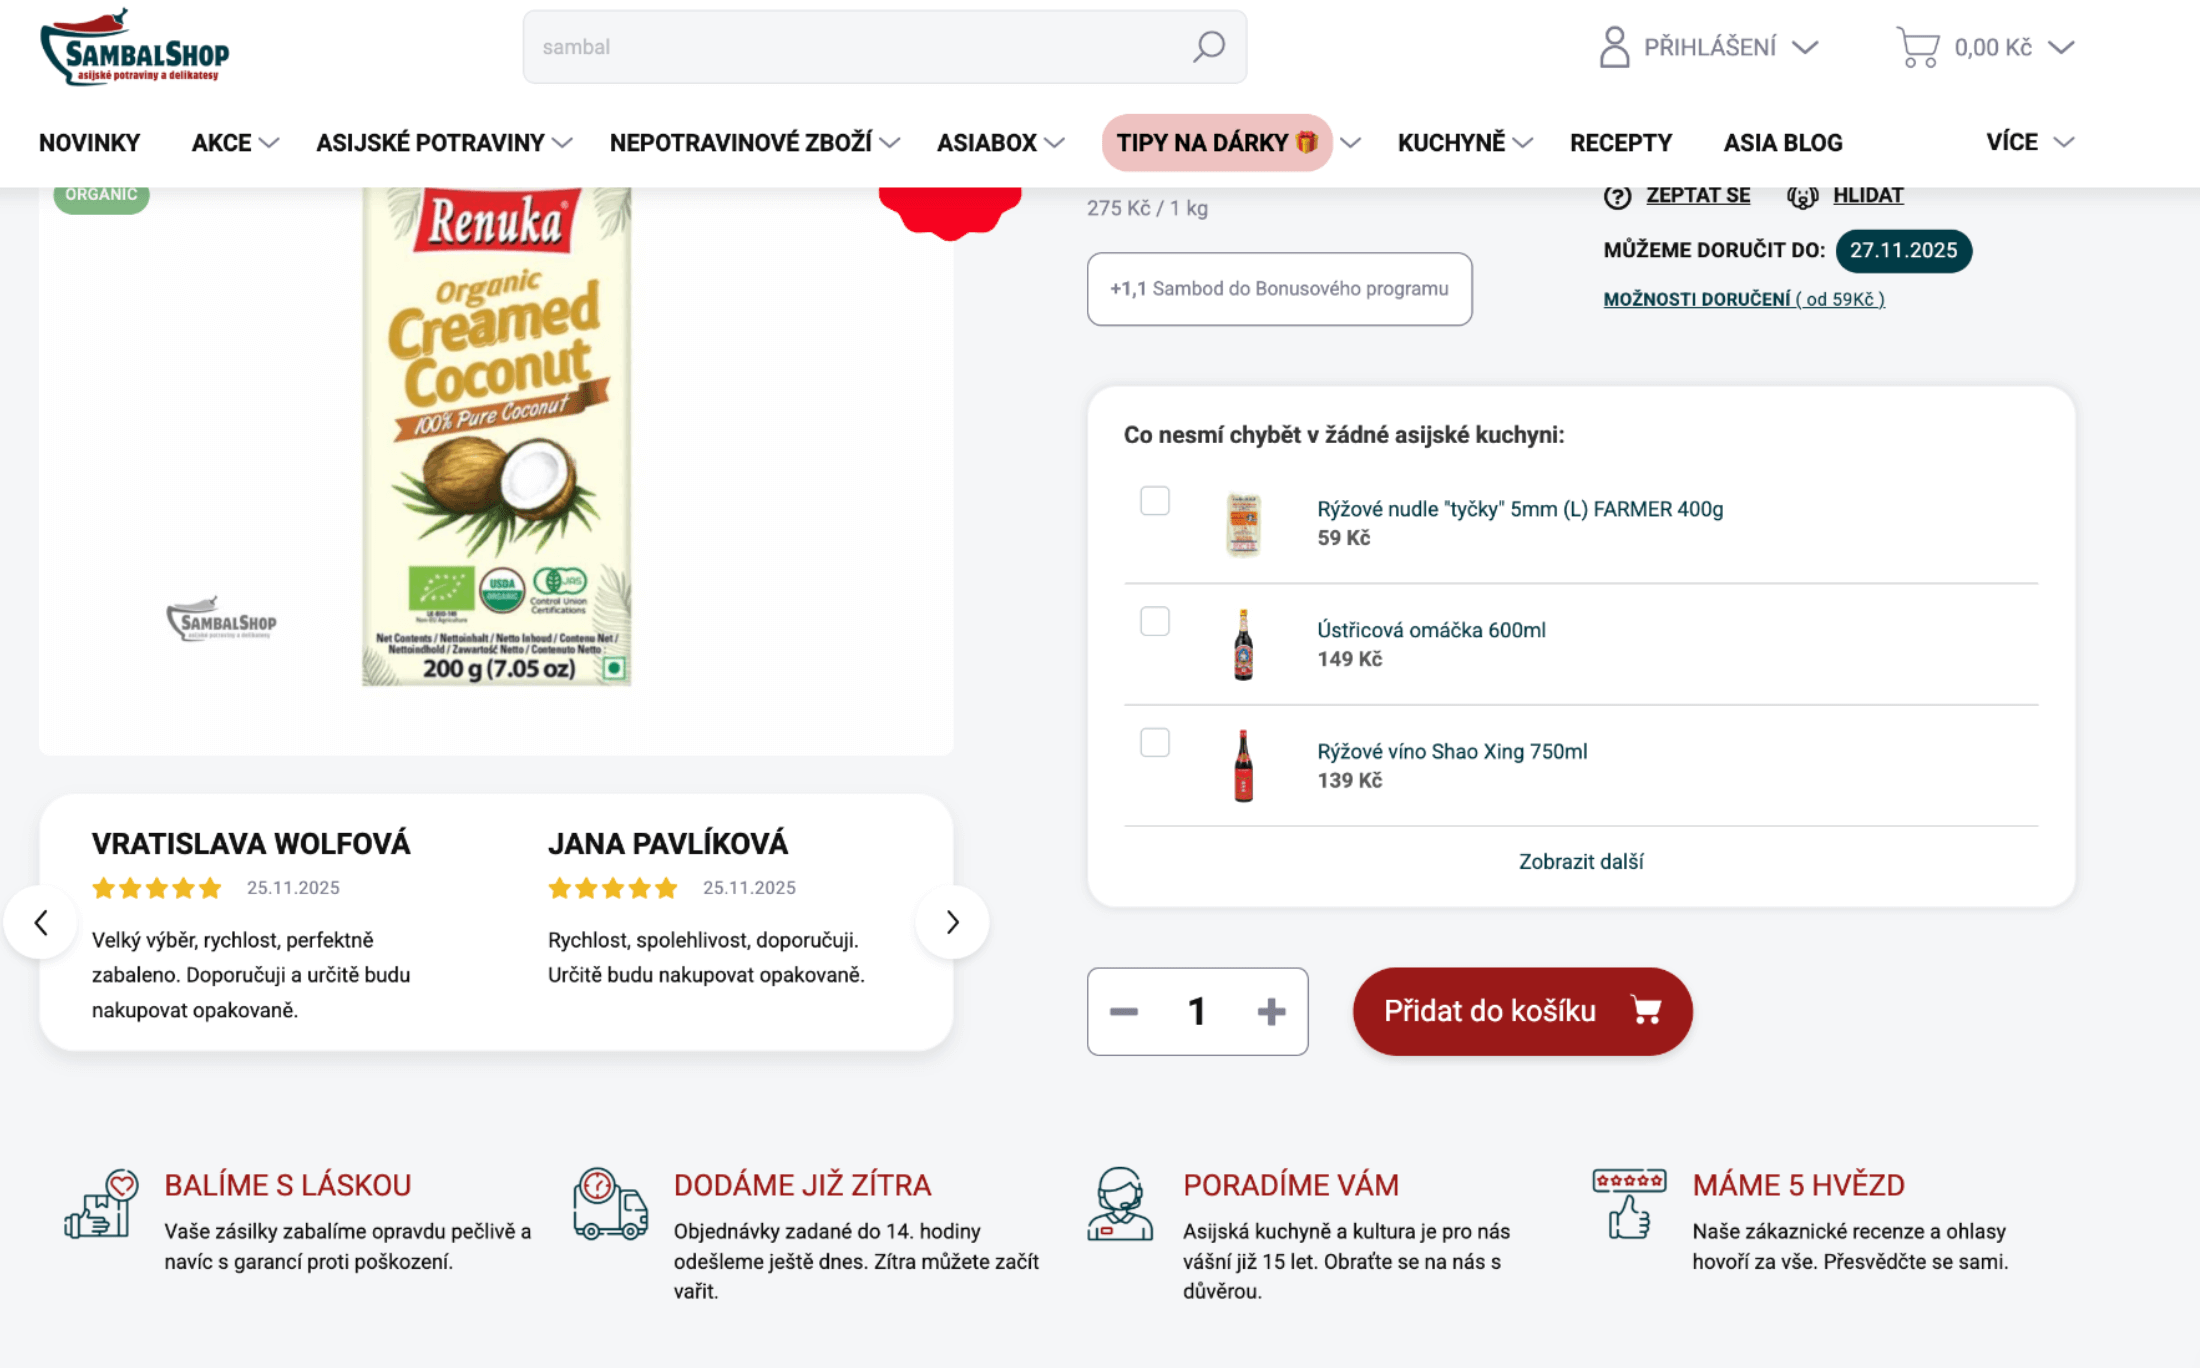Expand the Asijské potraviny menu

click(444, 143)
